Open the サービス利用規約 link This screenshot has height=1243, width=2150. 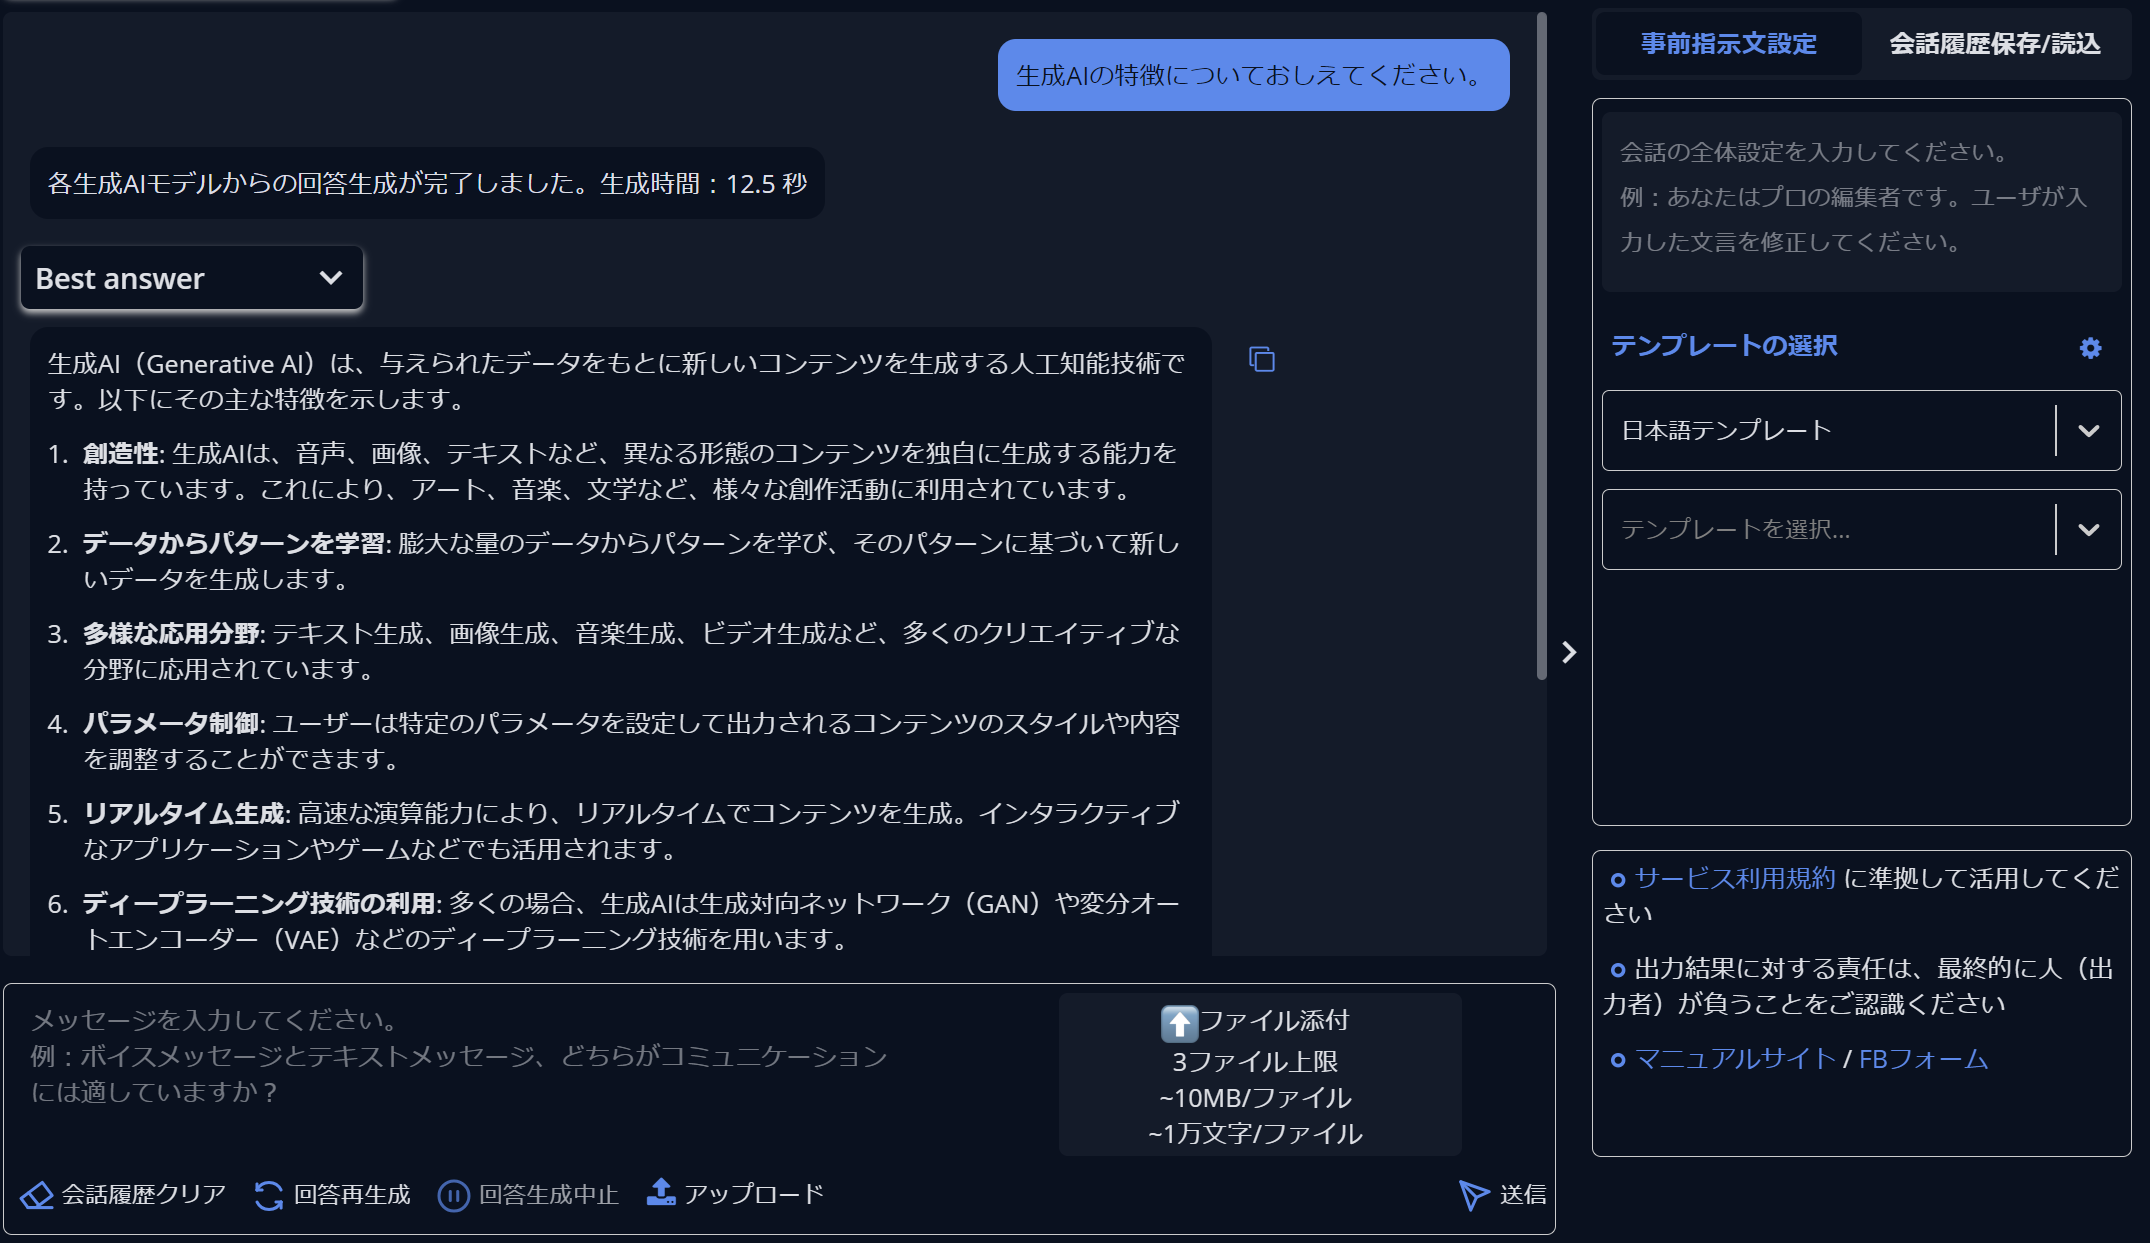(x=1734, y=878)
